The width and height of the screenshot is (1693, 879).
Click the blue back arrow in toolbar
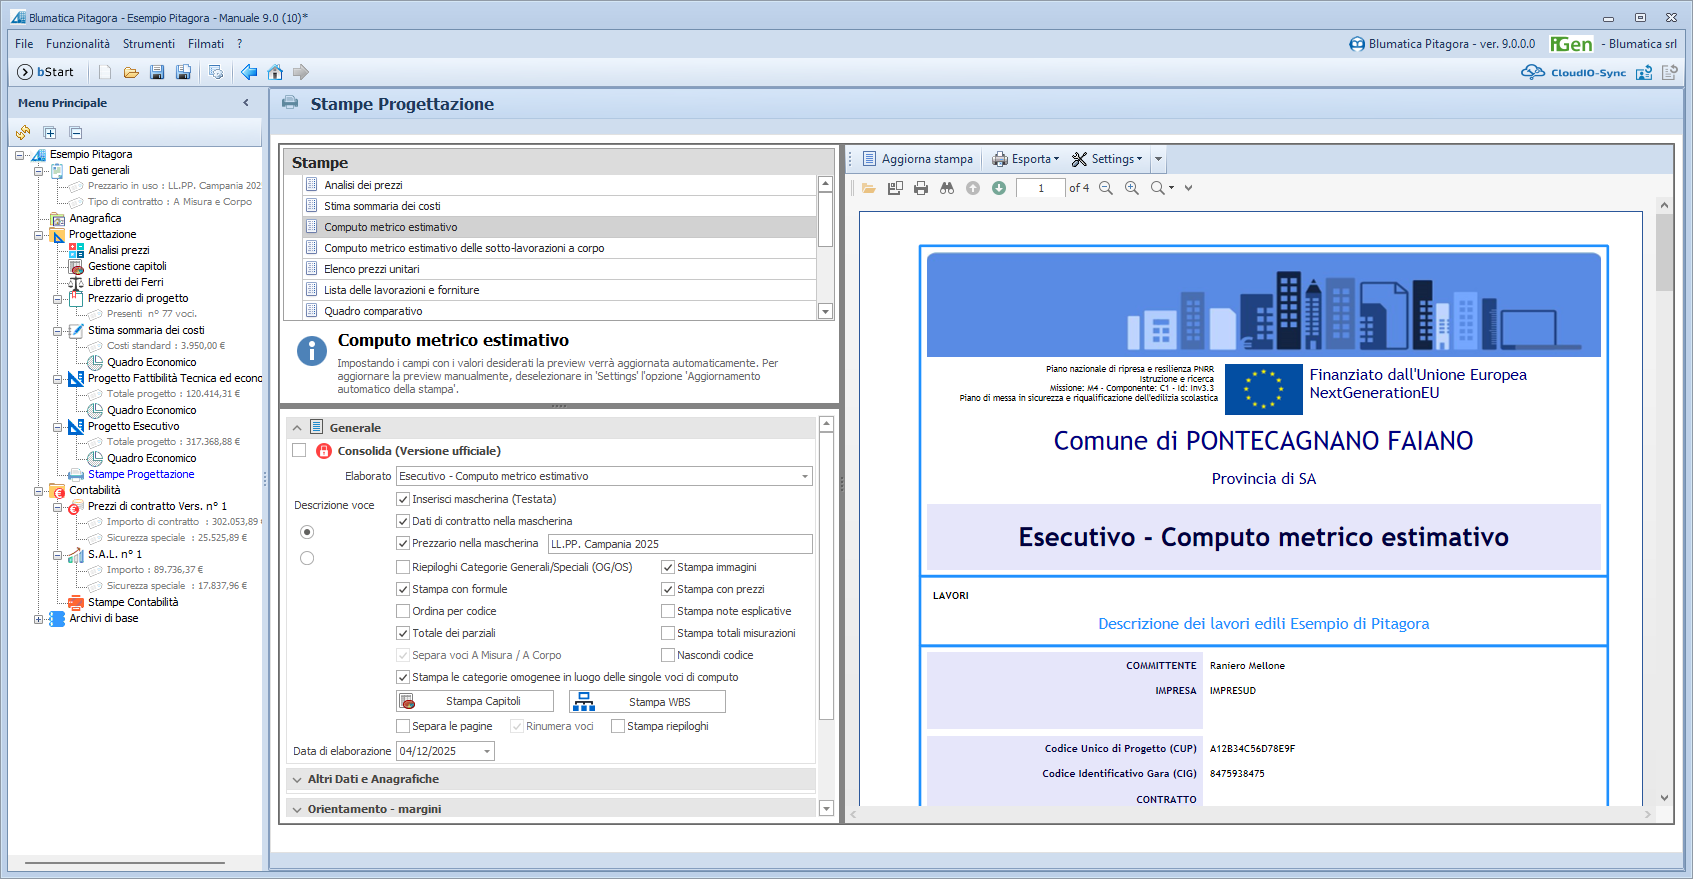[249, 72]
